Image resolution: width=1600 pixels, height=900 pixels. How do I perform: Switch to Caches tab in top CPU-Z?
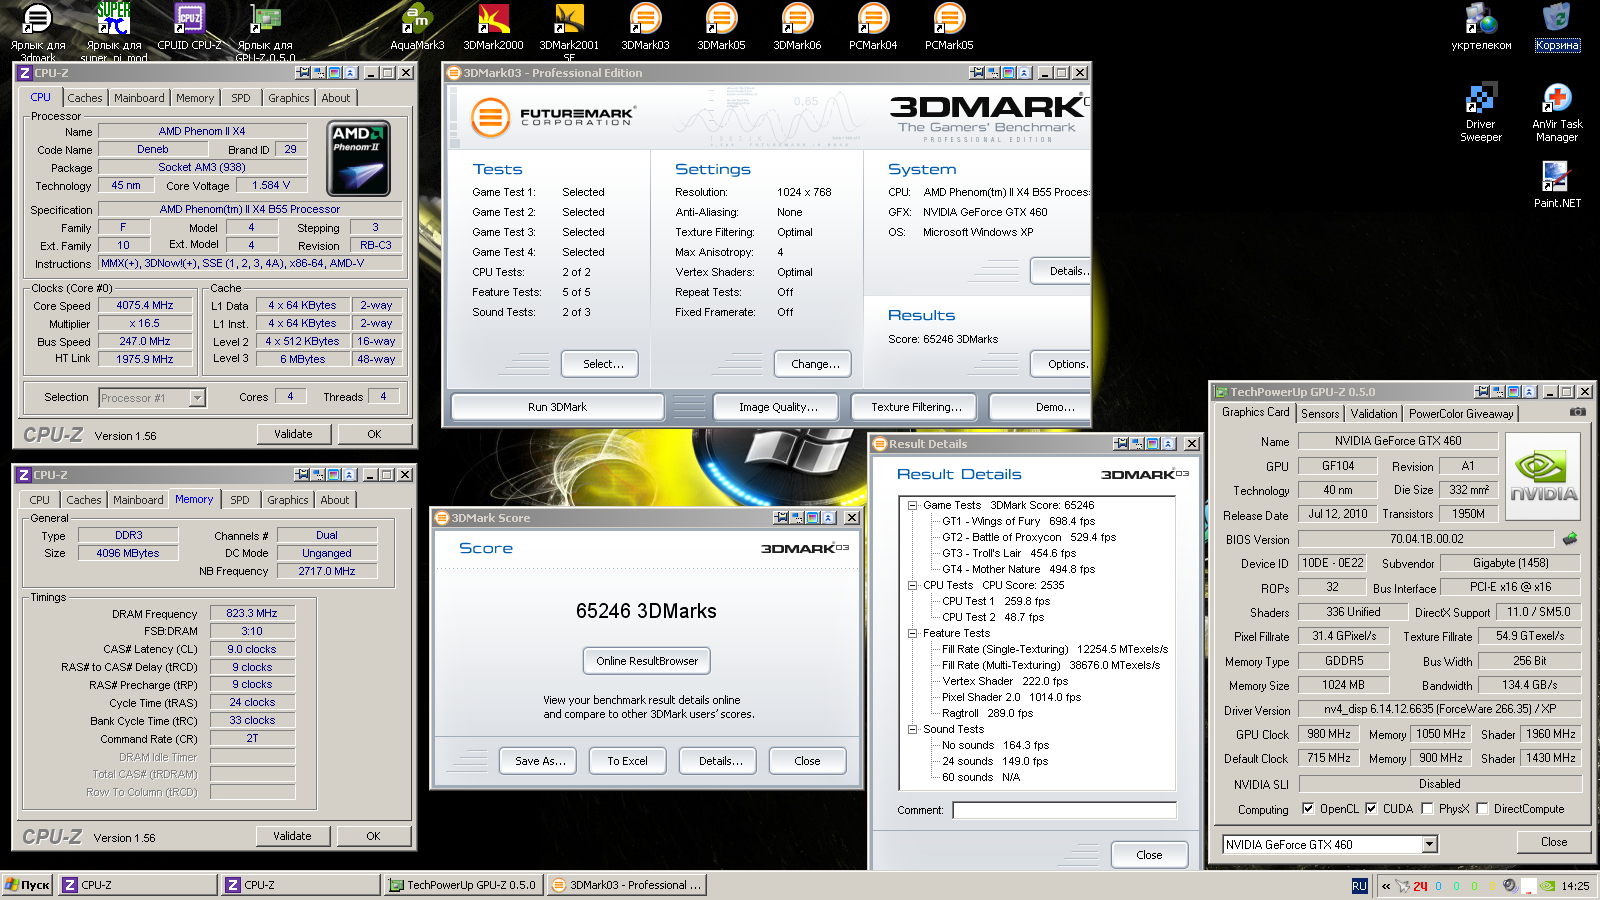(x=85, y=98)
